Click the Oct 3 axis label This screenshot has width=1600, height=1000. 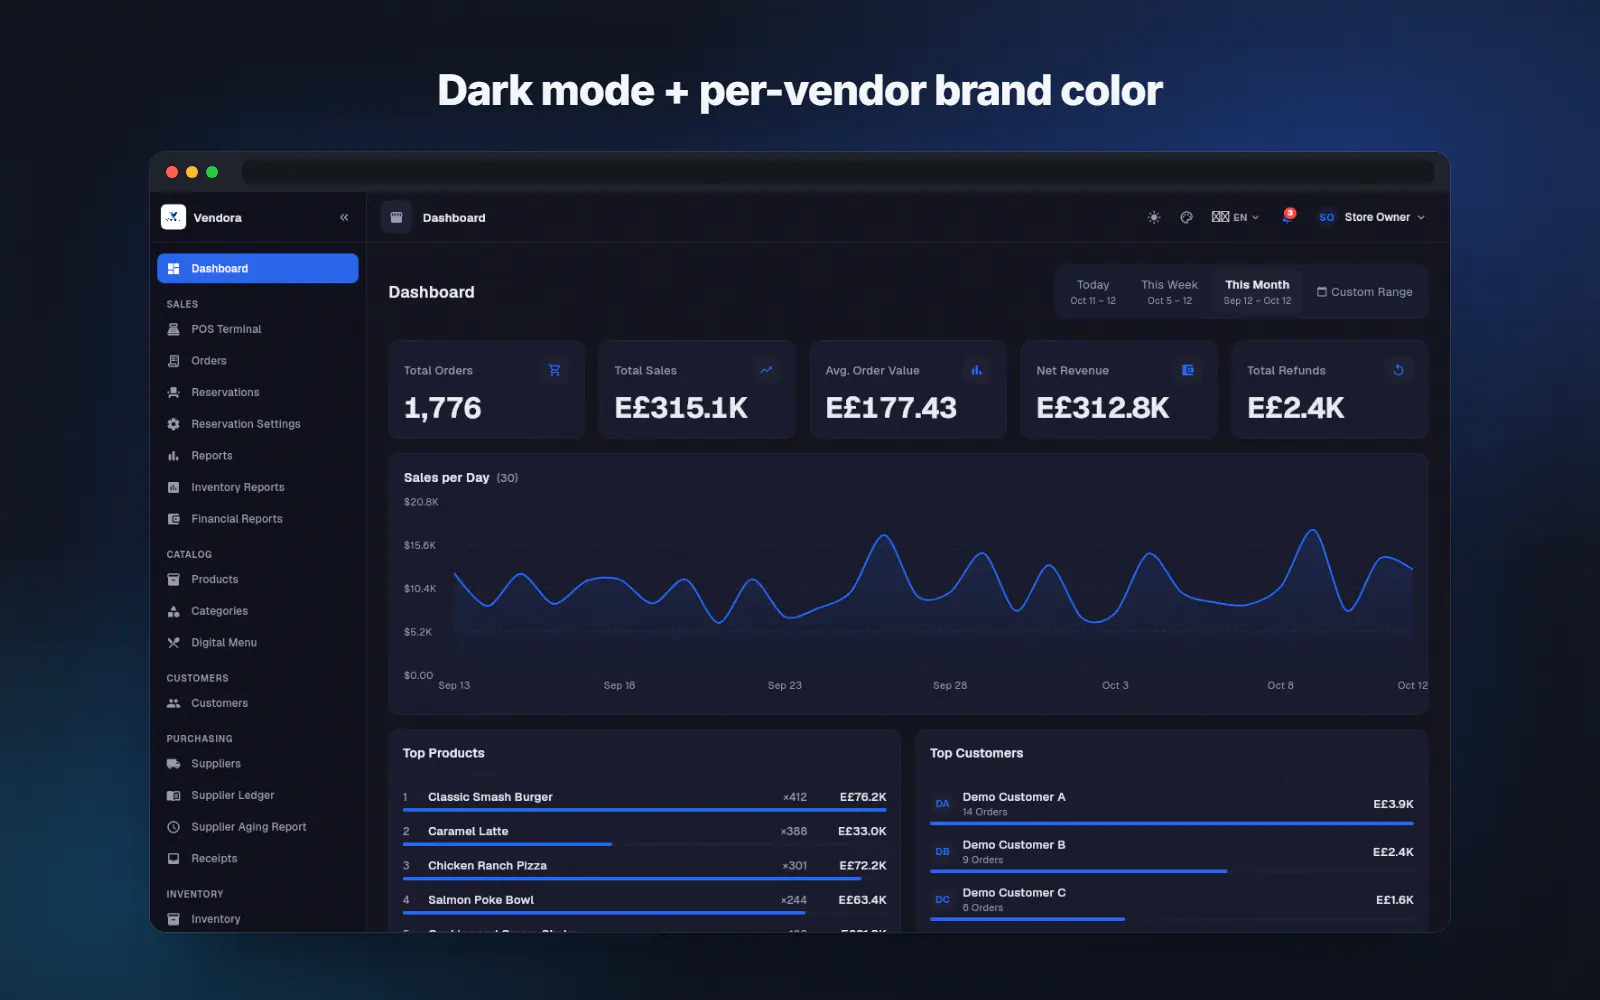coord(1115,685)
